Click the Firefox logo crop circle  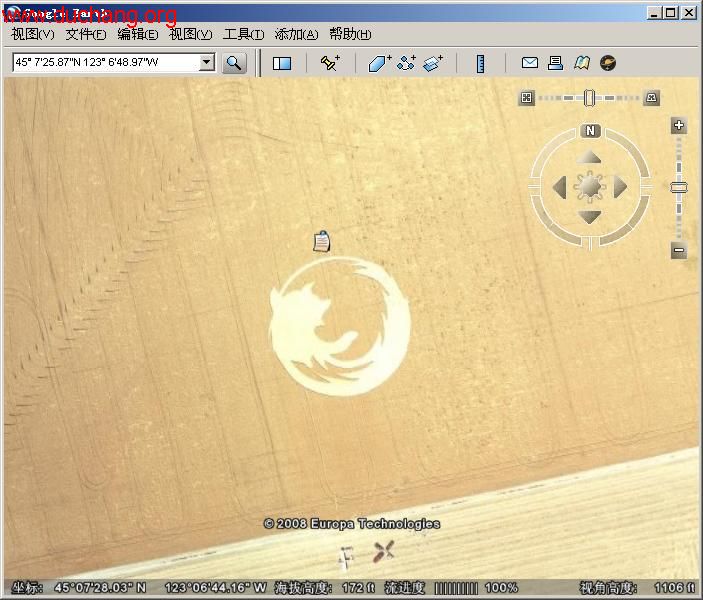(x=339, y=327)
